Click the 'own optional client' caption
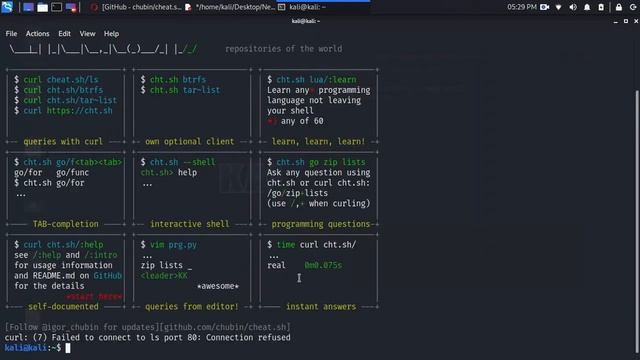640x360 pixels. tap(190, 142)
